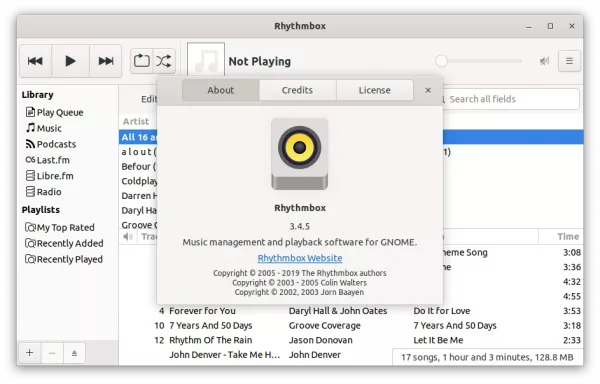
Task: Close the About dialog
Action: [428, 90]
